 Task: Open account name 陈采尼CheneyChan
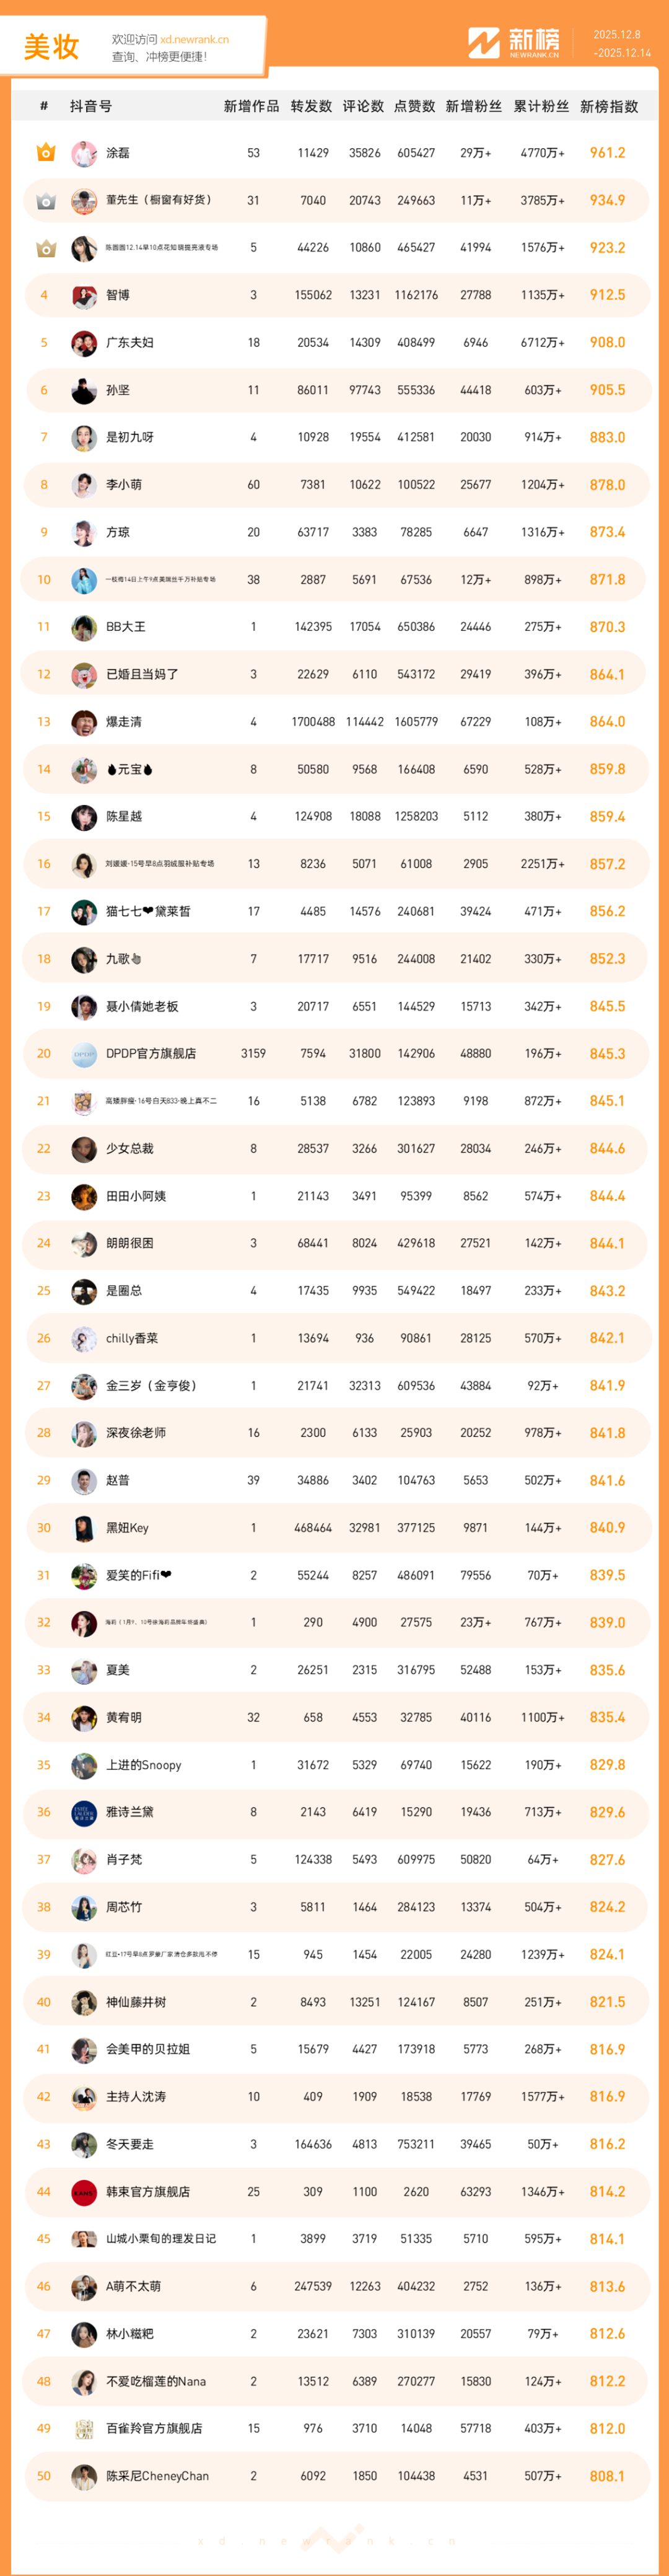click(x=157, y=2476)
